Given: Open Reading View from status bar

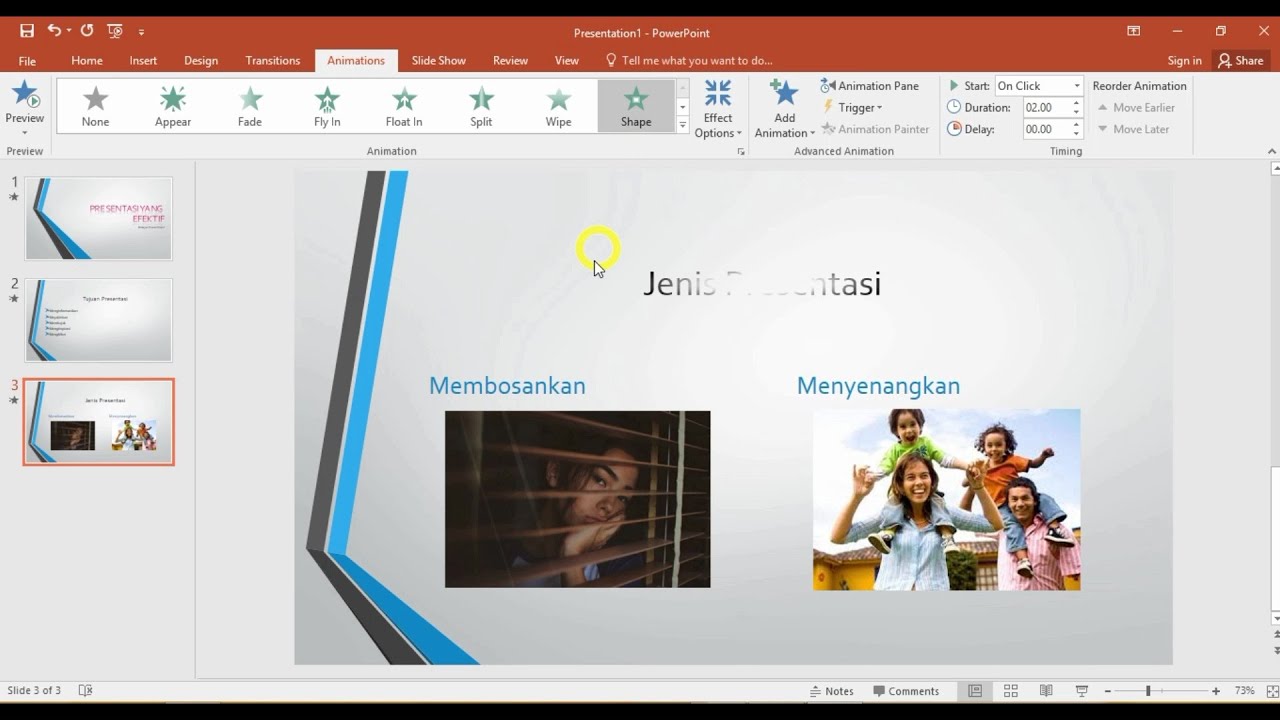Looking at the screenshot, I should 1046,690.
